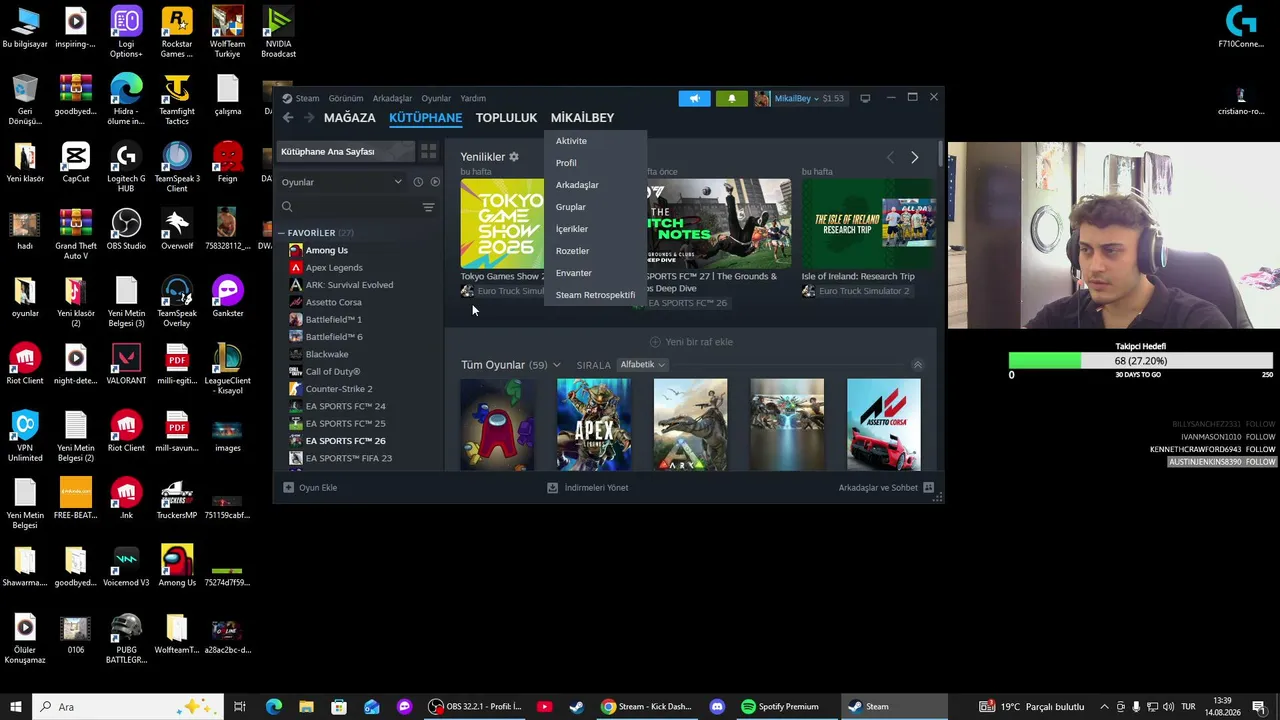Open Spotify Premium from the taskbar

(781, 707)
